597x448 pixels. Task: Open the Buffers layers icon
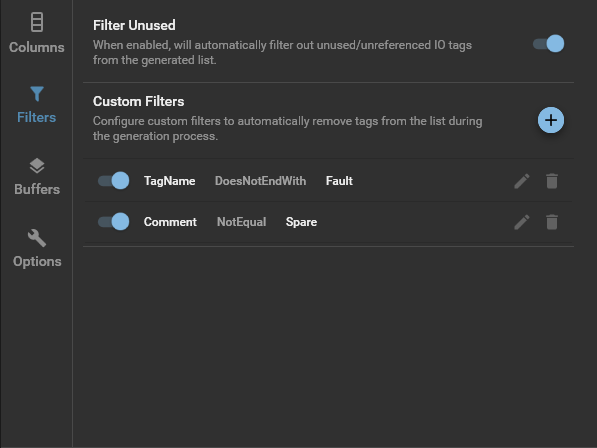37,166
